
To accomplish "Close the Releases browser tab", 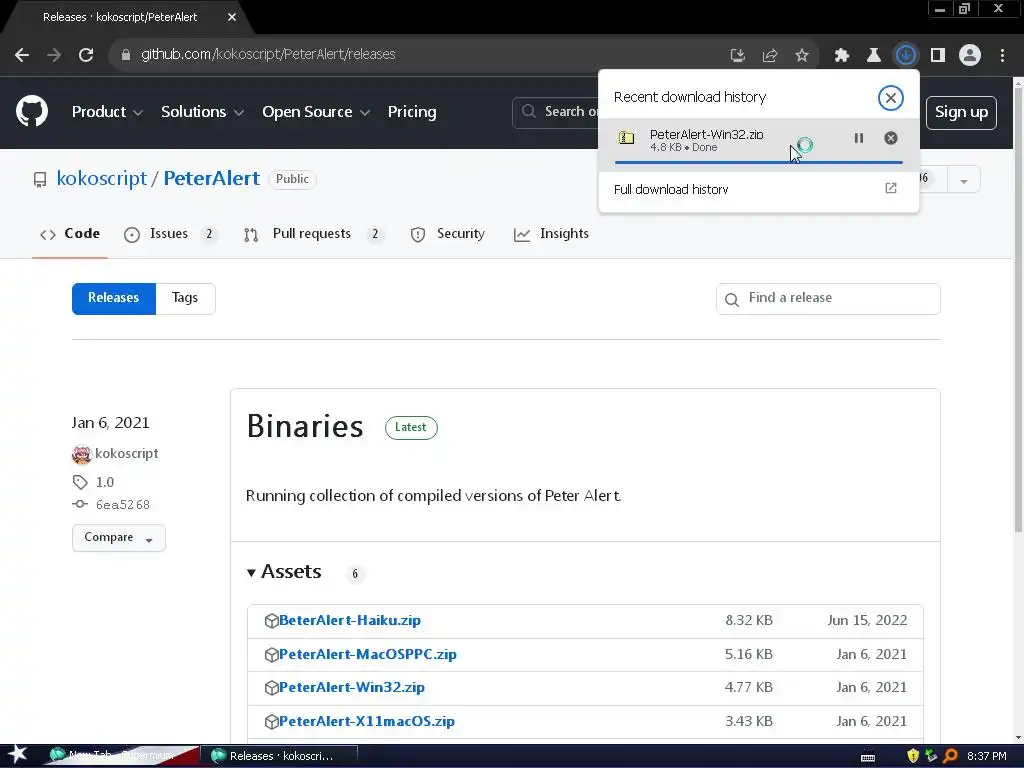I will pos(232,17).
